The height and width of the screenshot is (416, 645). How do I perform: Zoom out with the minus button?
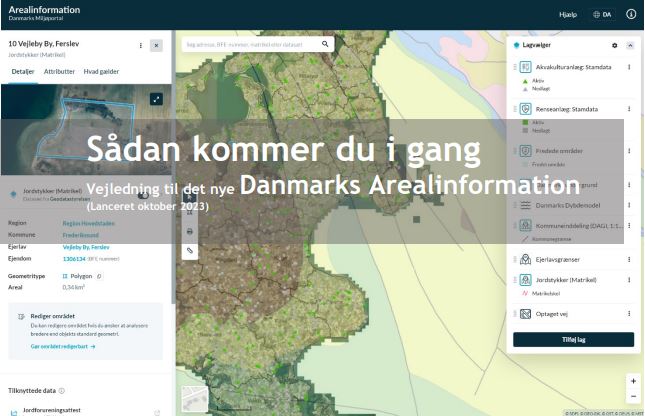[633, 396]
